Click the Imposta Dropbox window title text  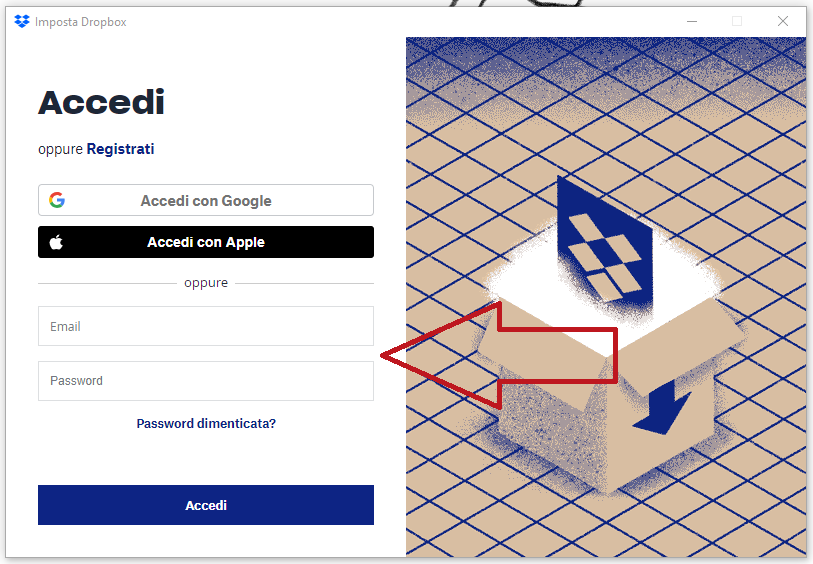click(x=80, y=22)
